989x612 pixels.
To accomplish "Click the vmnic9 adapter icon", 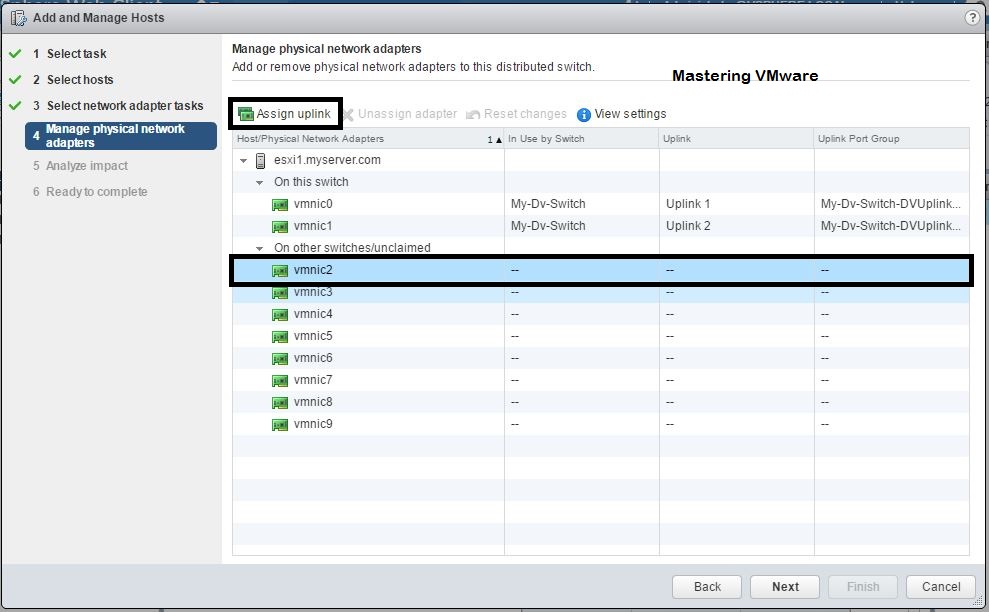I will 280,423.
